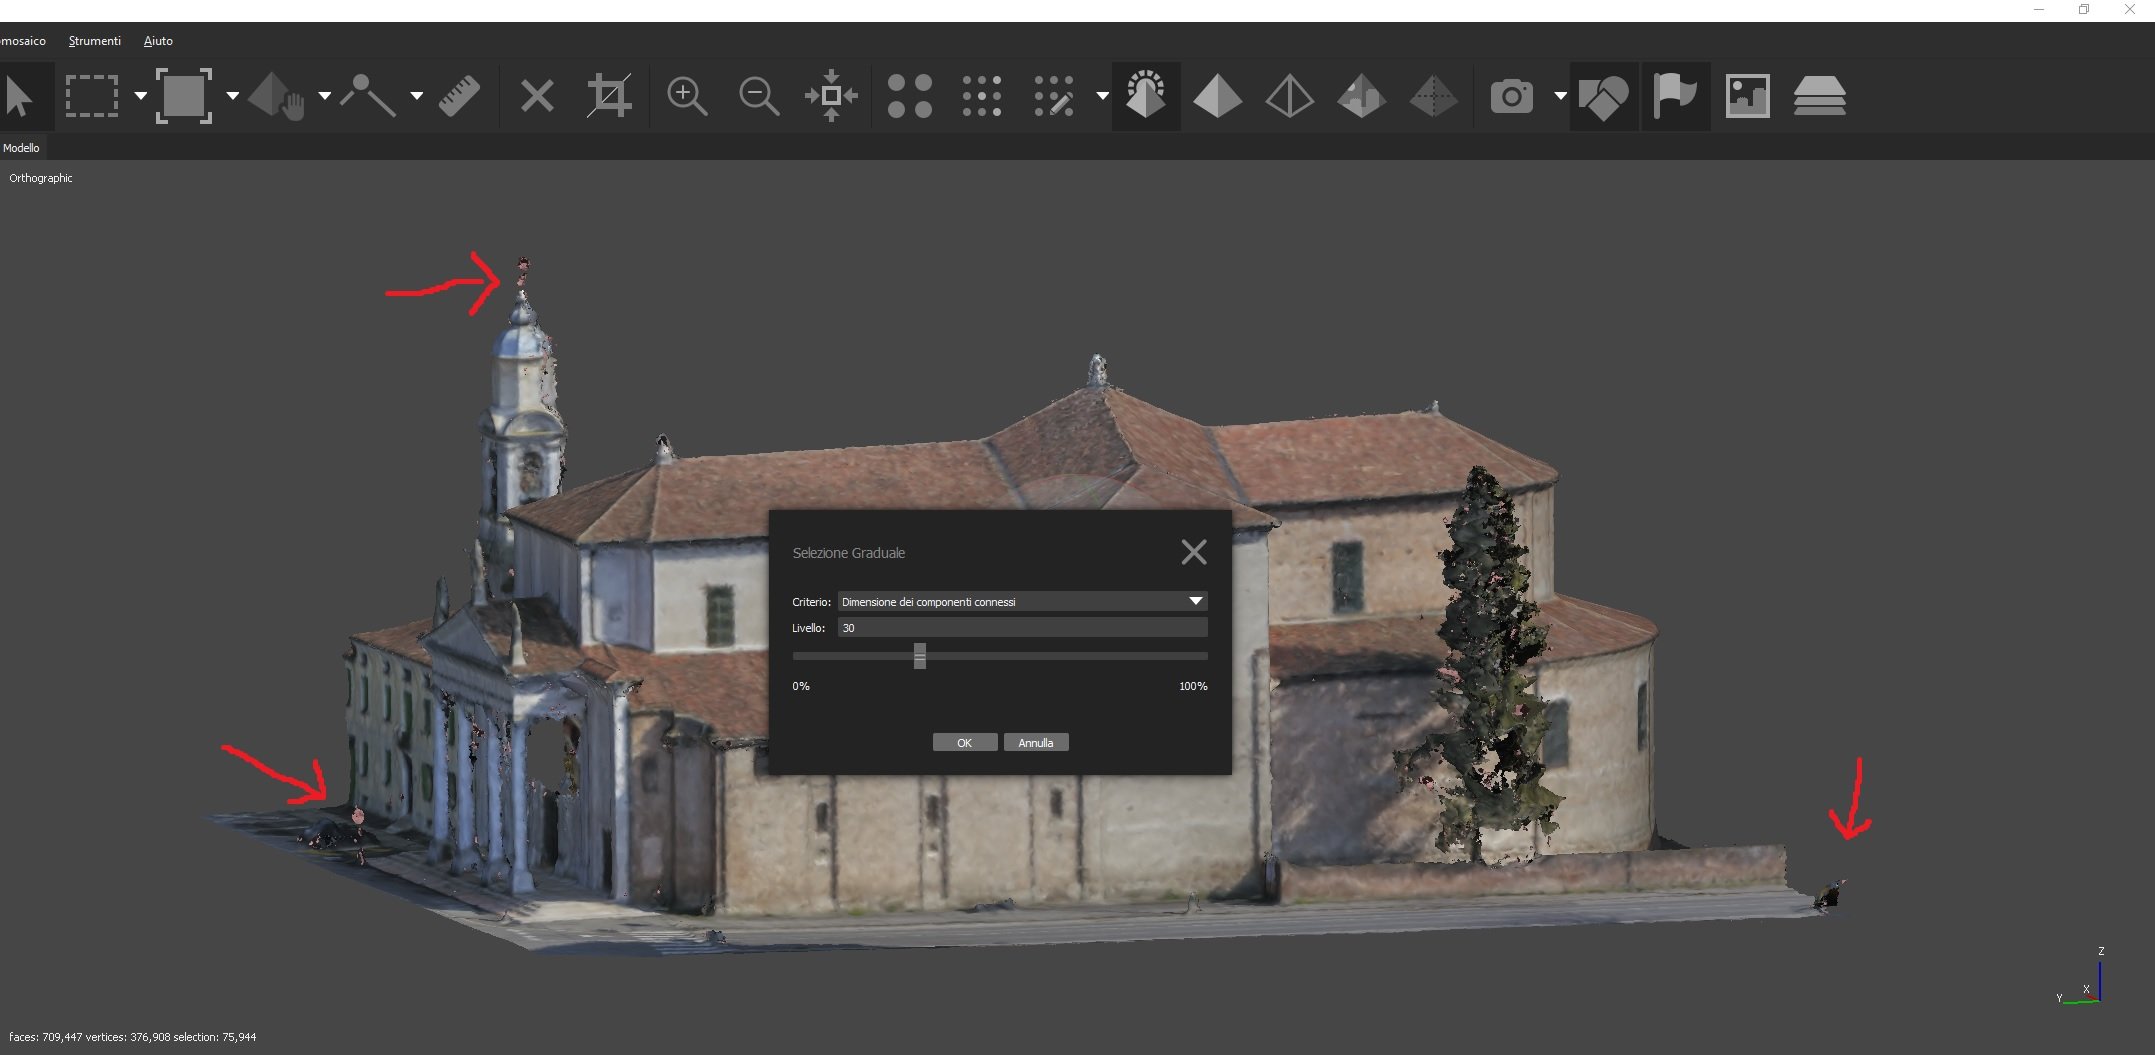Toggle Show cameras icon

pyautogui.click(x=1512, y=96)
